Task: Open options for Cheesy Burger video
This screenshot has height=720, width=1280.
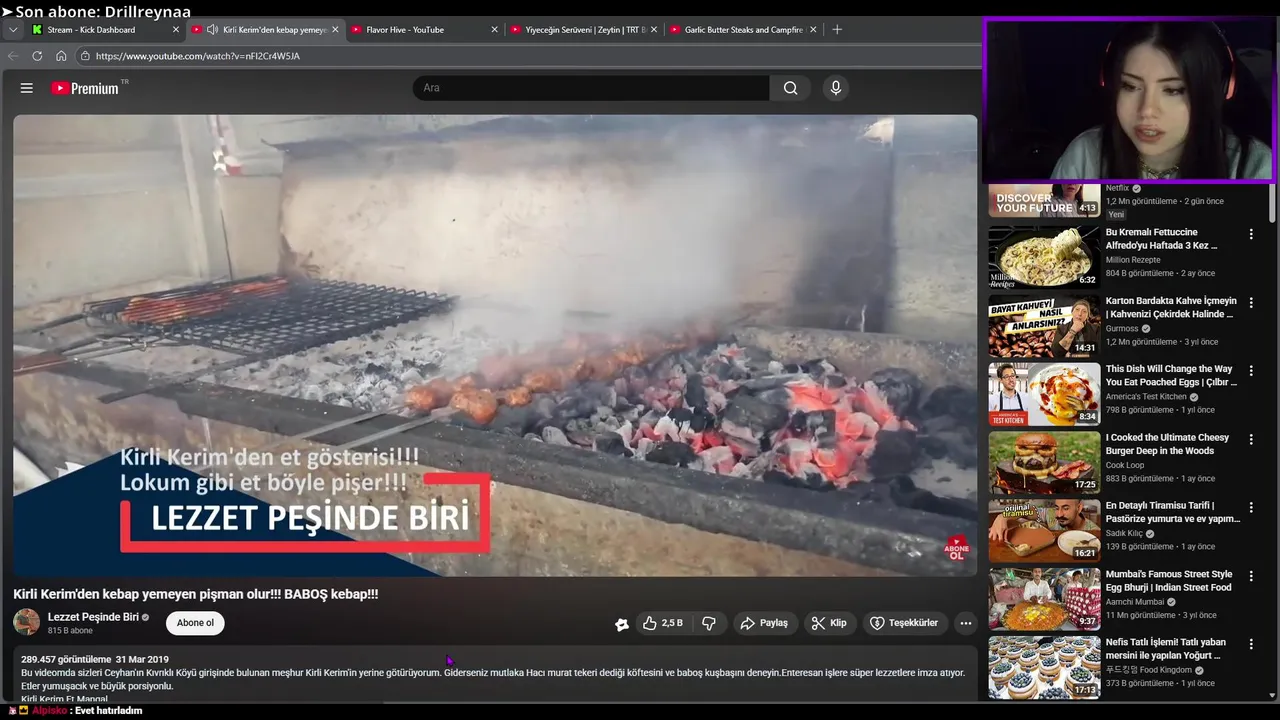Action: point(1250,439)
